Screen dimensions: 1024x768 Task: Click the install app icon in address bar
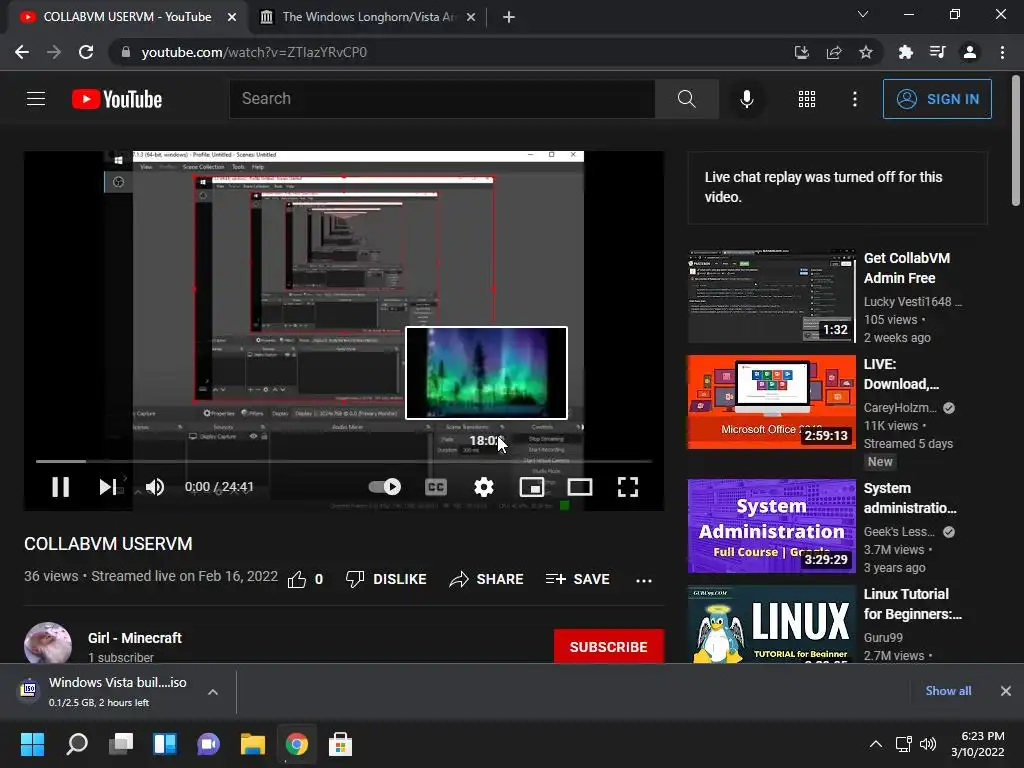point(802,52)
